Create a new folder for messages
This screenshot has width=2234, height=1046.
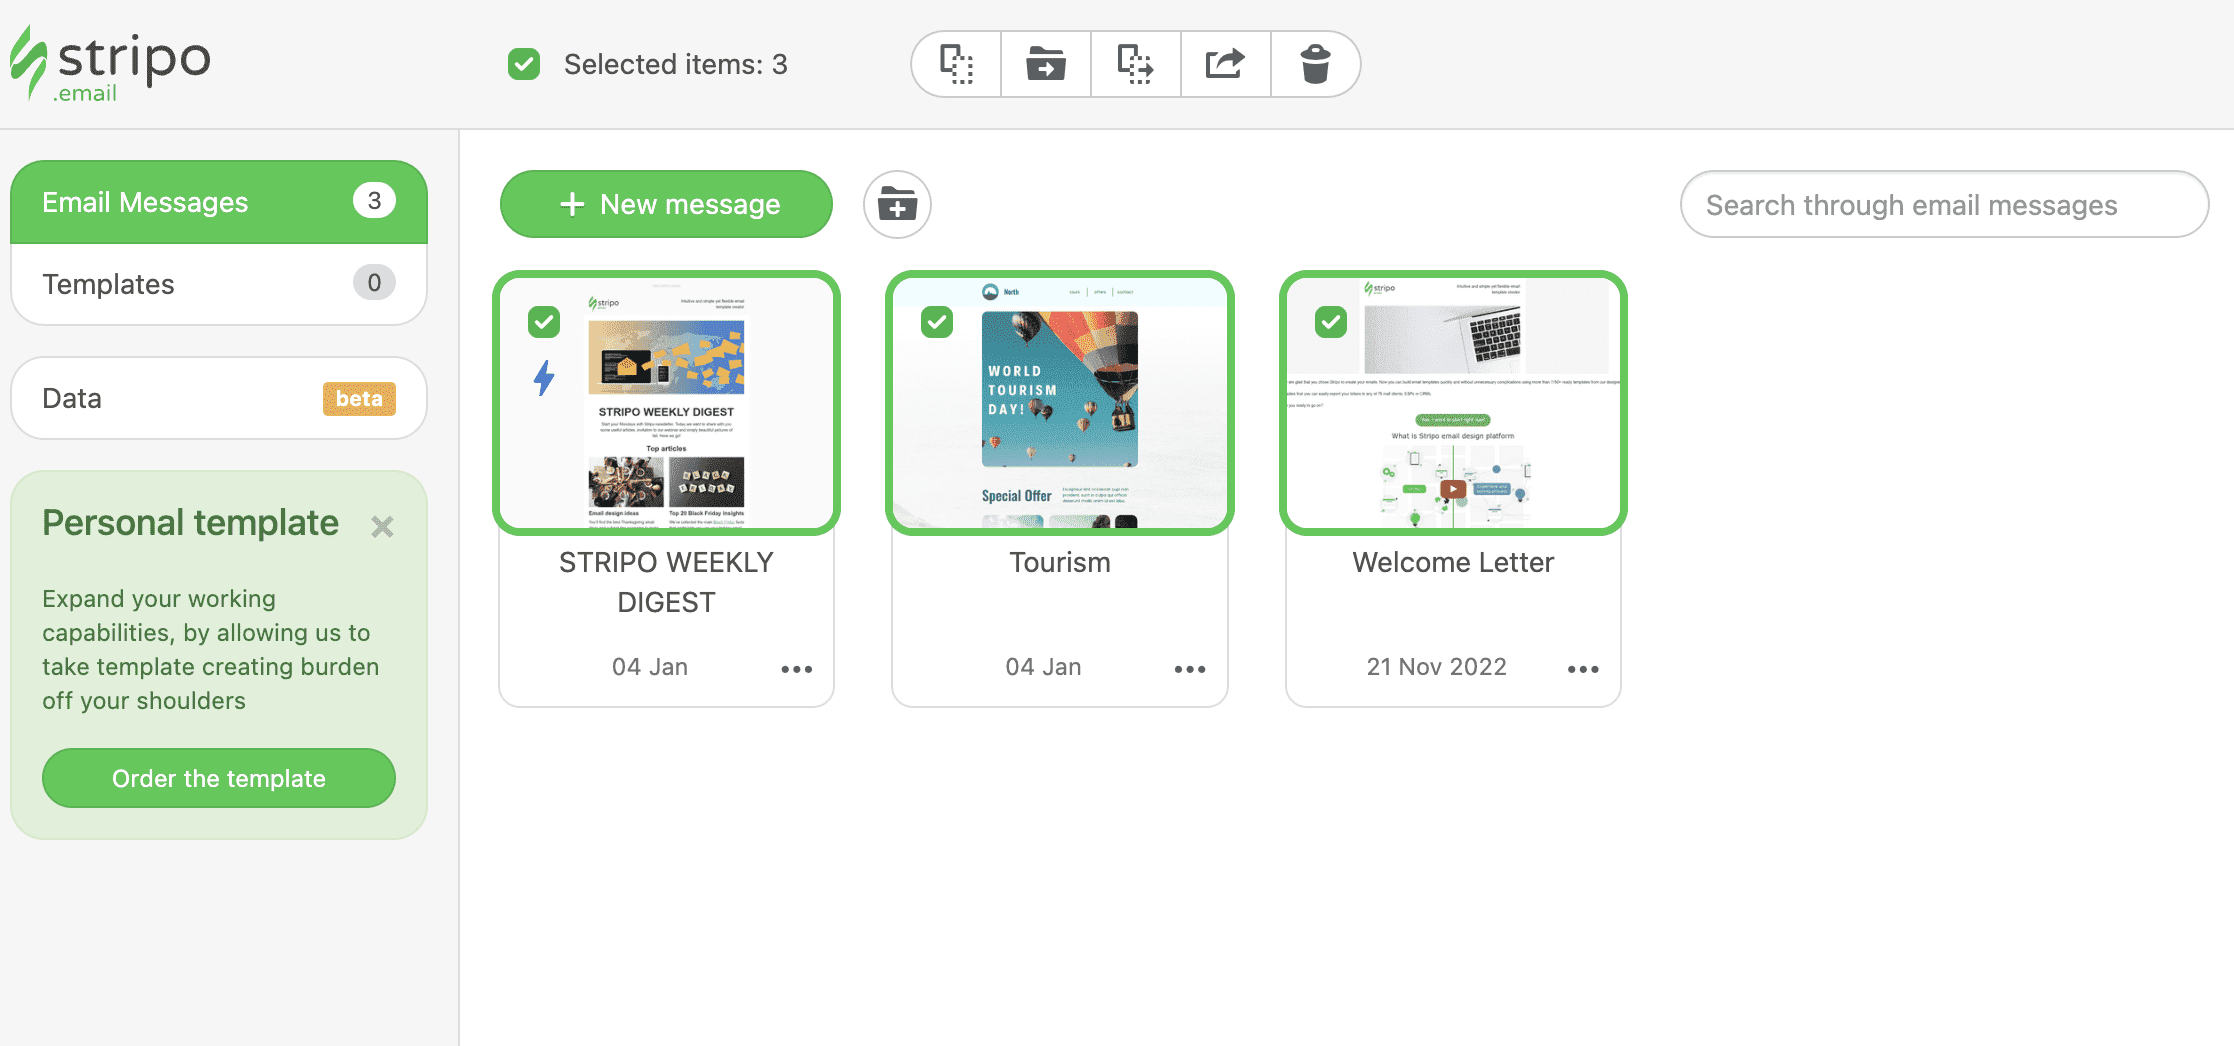(895, 204)
